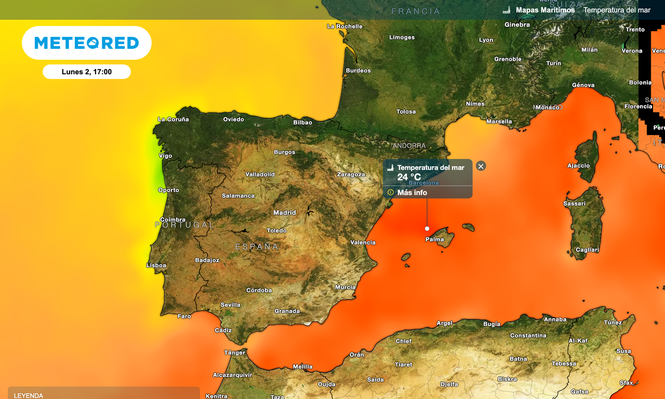Open the Mapas Marítimos menu
Screen dimensions: 665x399
point(545,10)
